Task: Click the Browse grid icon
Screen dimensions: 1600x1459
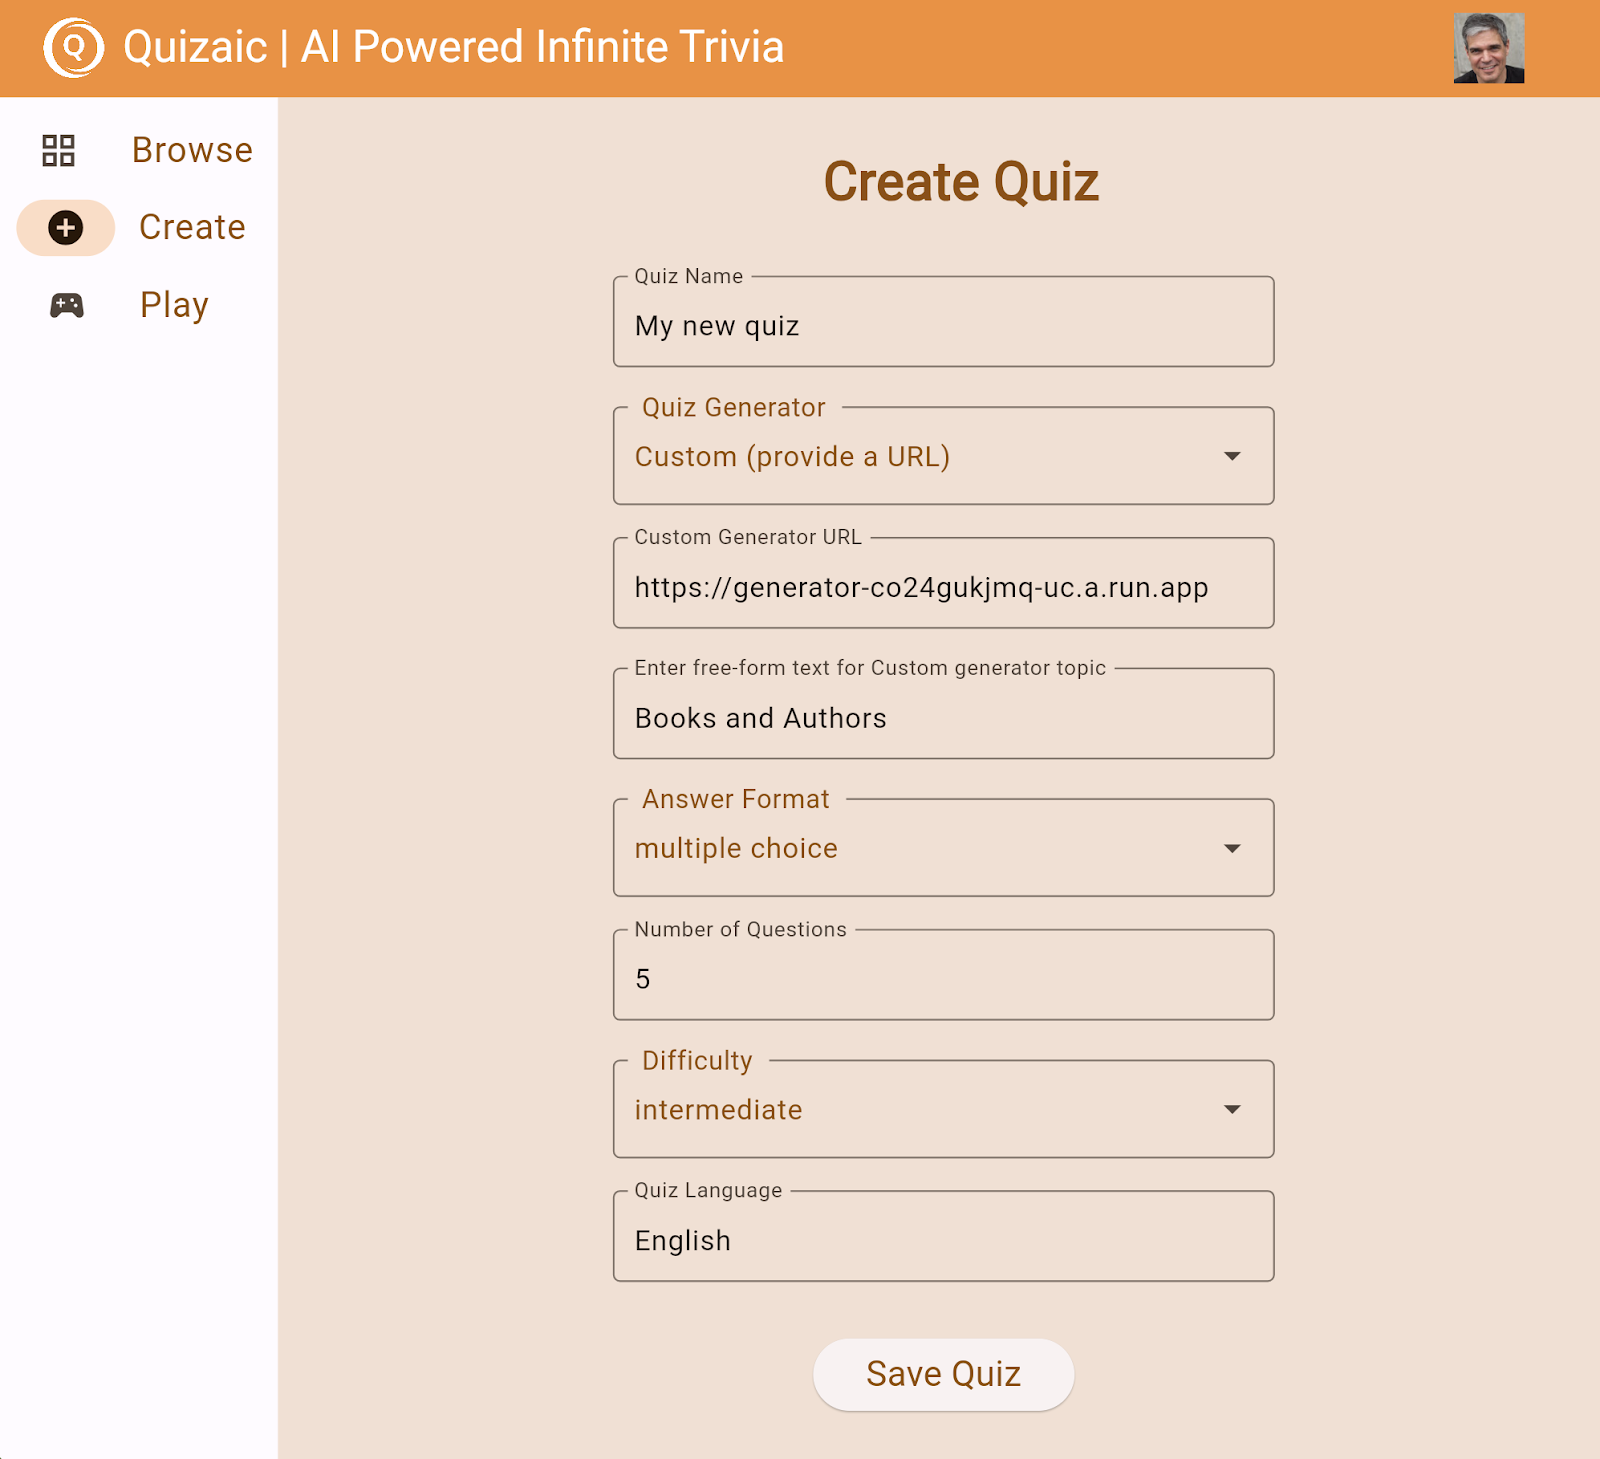Action: (59, 150)
